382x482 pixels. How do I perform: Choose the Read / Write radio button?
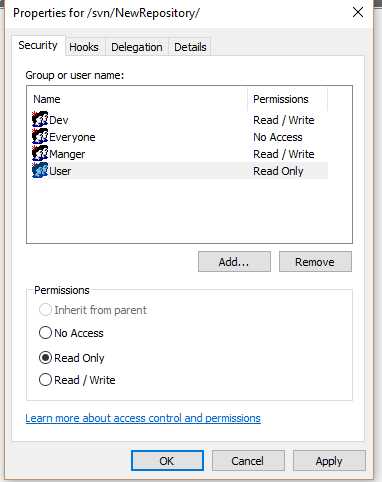(45, 380)
